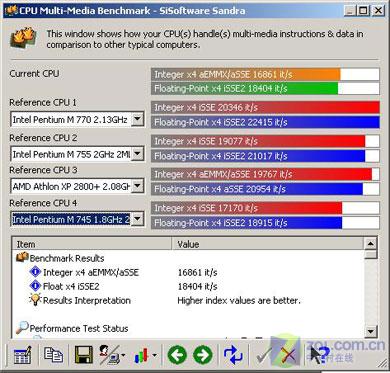This screenshot has width=390, height=373.
Task: Click the Item column header
Action: click(x=92, y=244)
